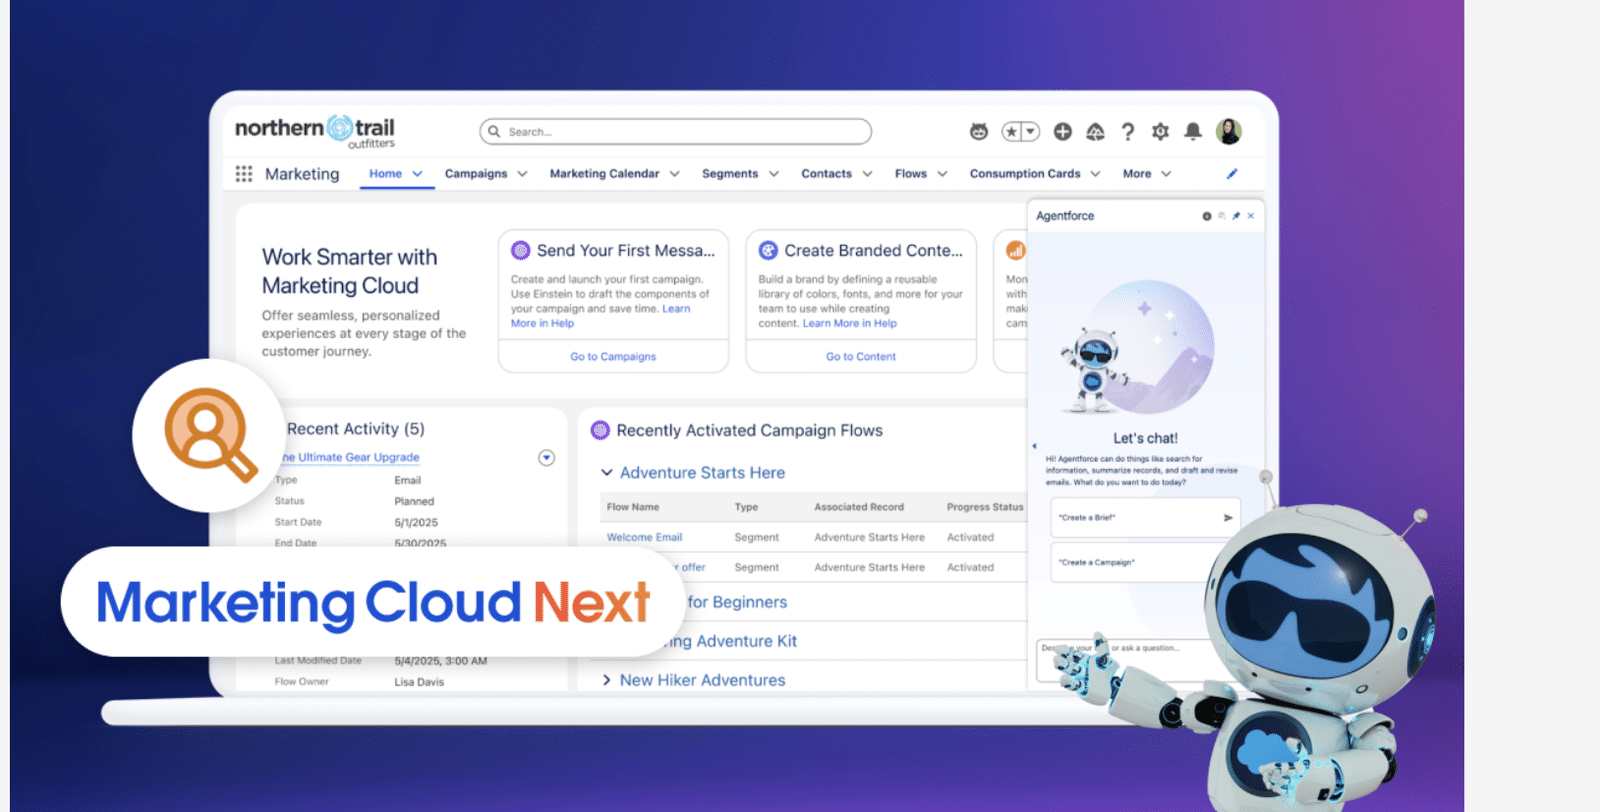Click the Progress Status column header
The width and height of the screenshot is (1600, 812).
985,508
